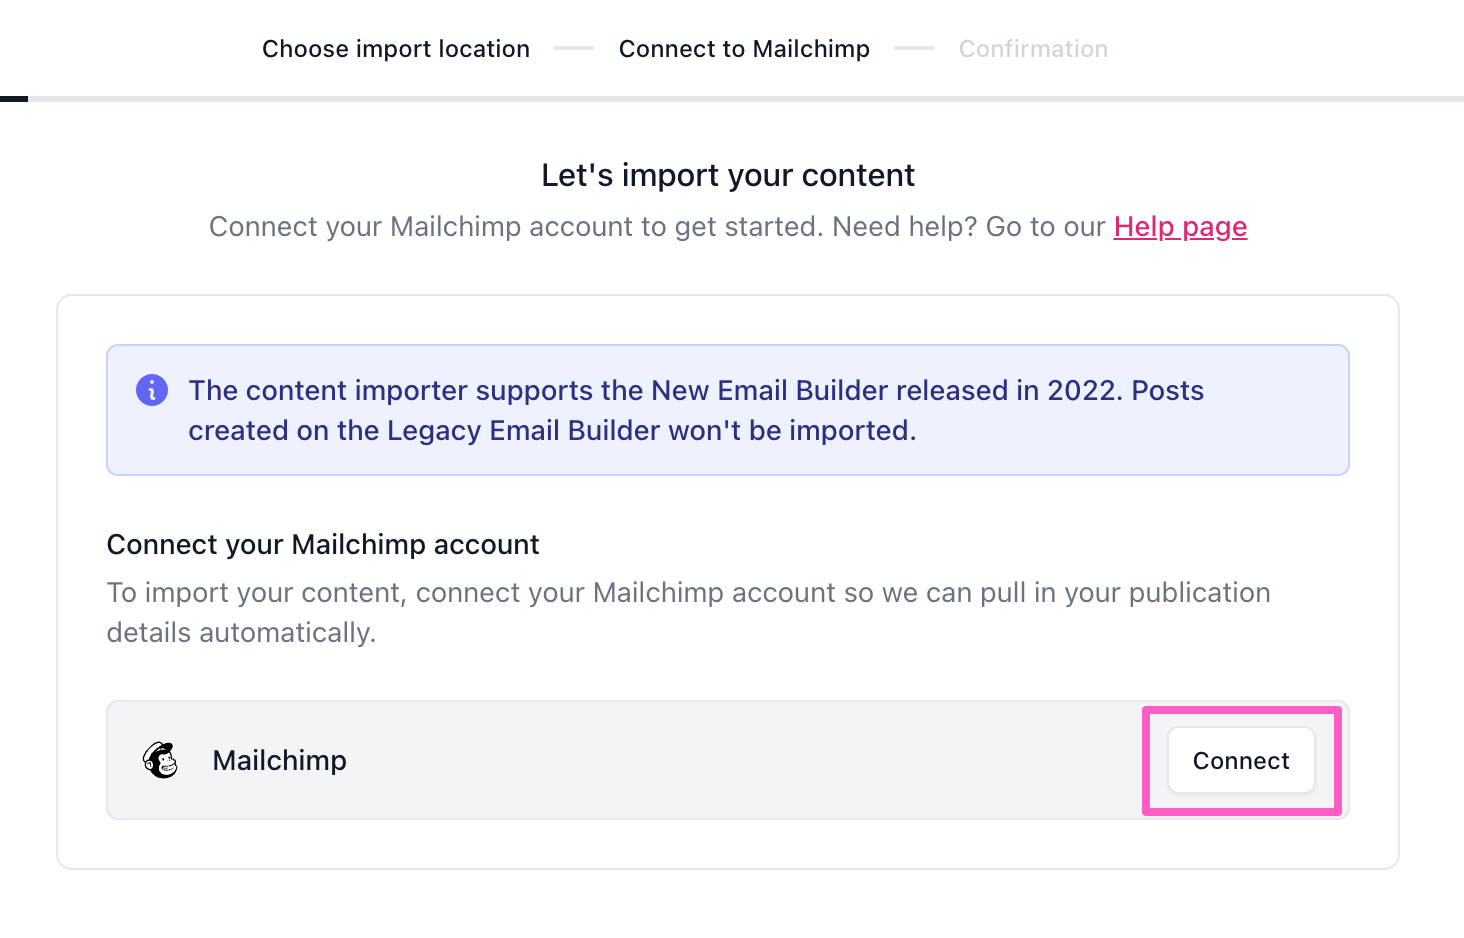
Task: Click the blue info circle icon
Action: tap(152, 390)
